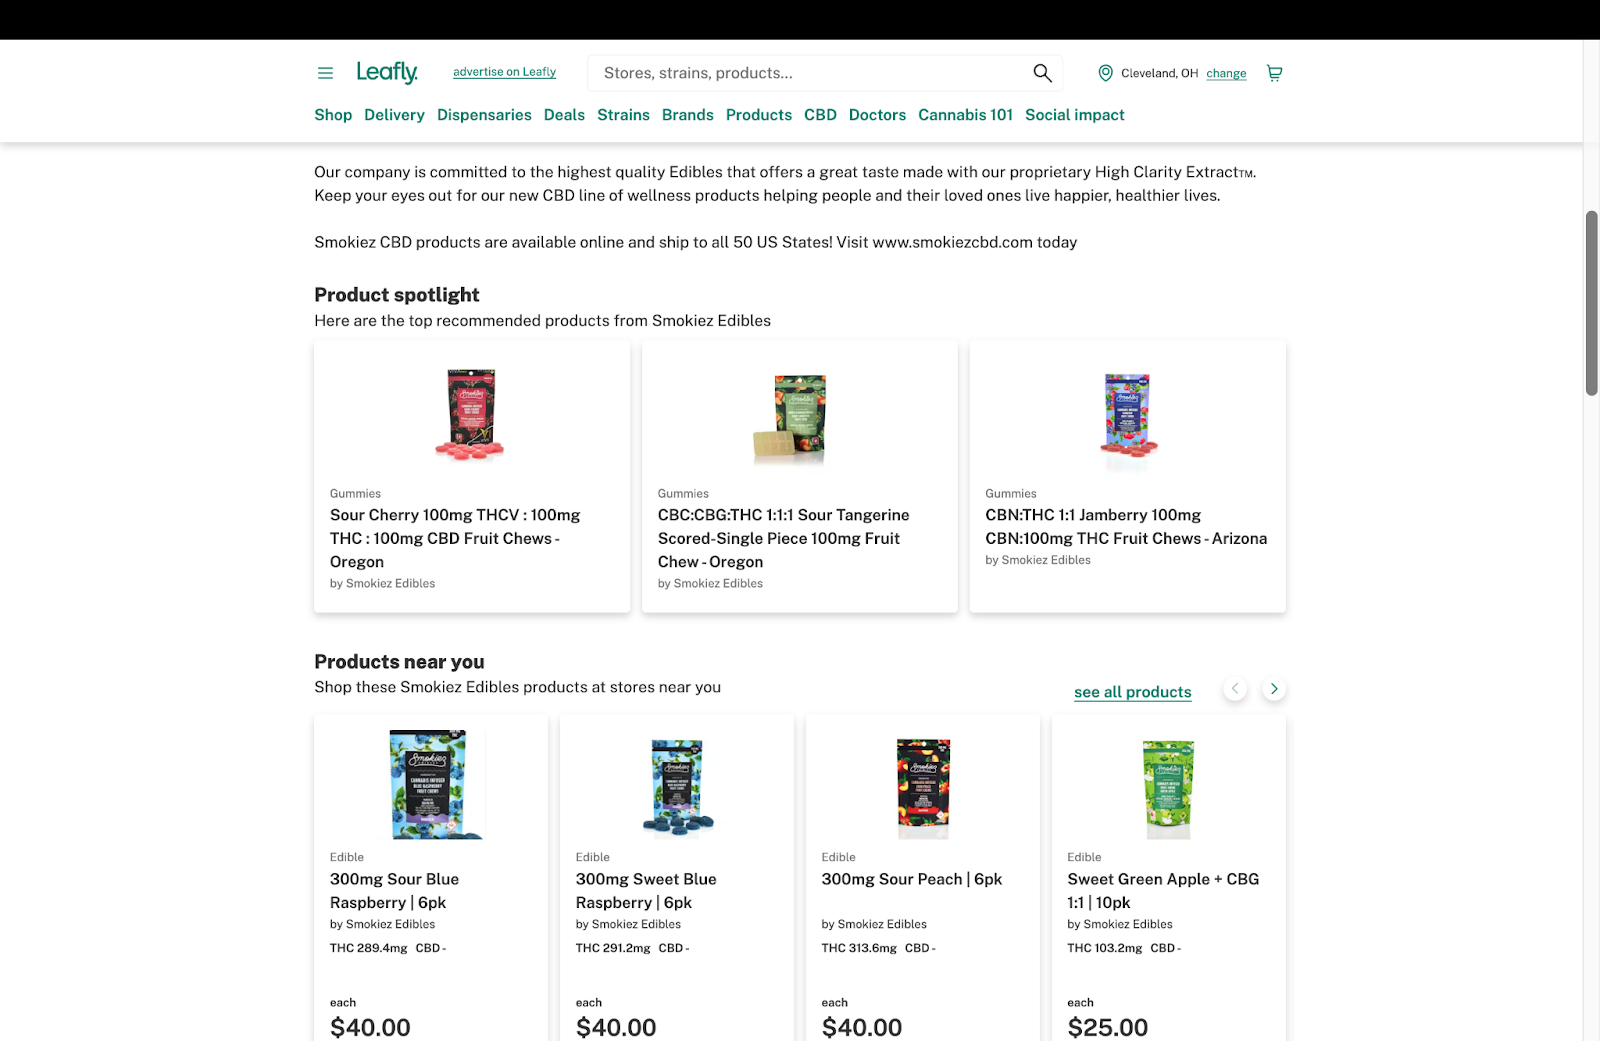
Task: Open the Dispensaries menu item
Action: (x=484, y=115)
